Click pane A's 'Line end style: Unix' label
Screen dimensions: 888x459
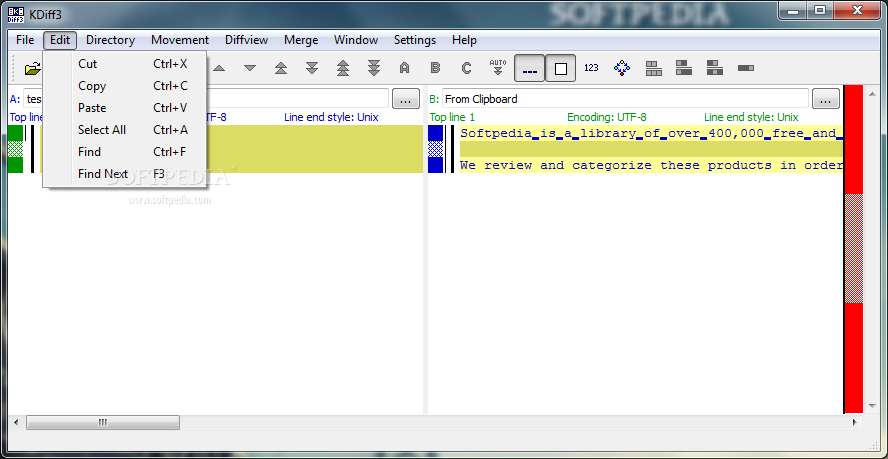(x=331, y=117)
